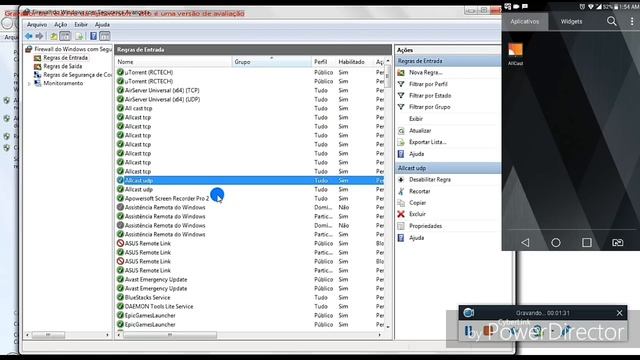Select the AirServer Universal (x64) (TCP) rule
Screen dimensions: 640x360
pos(162,90)
